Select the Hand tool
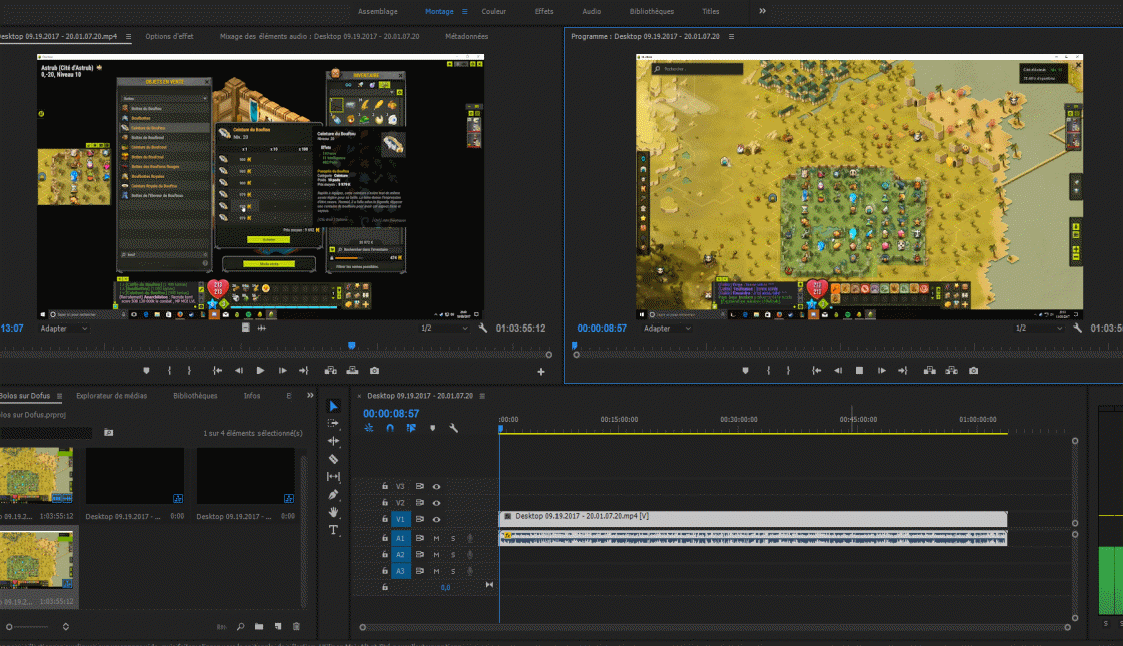This screenshot has width=1123, height=646. 333,512
